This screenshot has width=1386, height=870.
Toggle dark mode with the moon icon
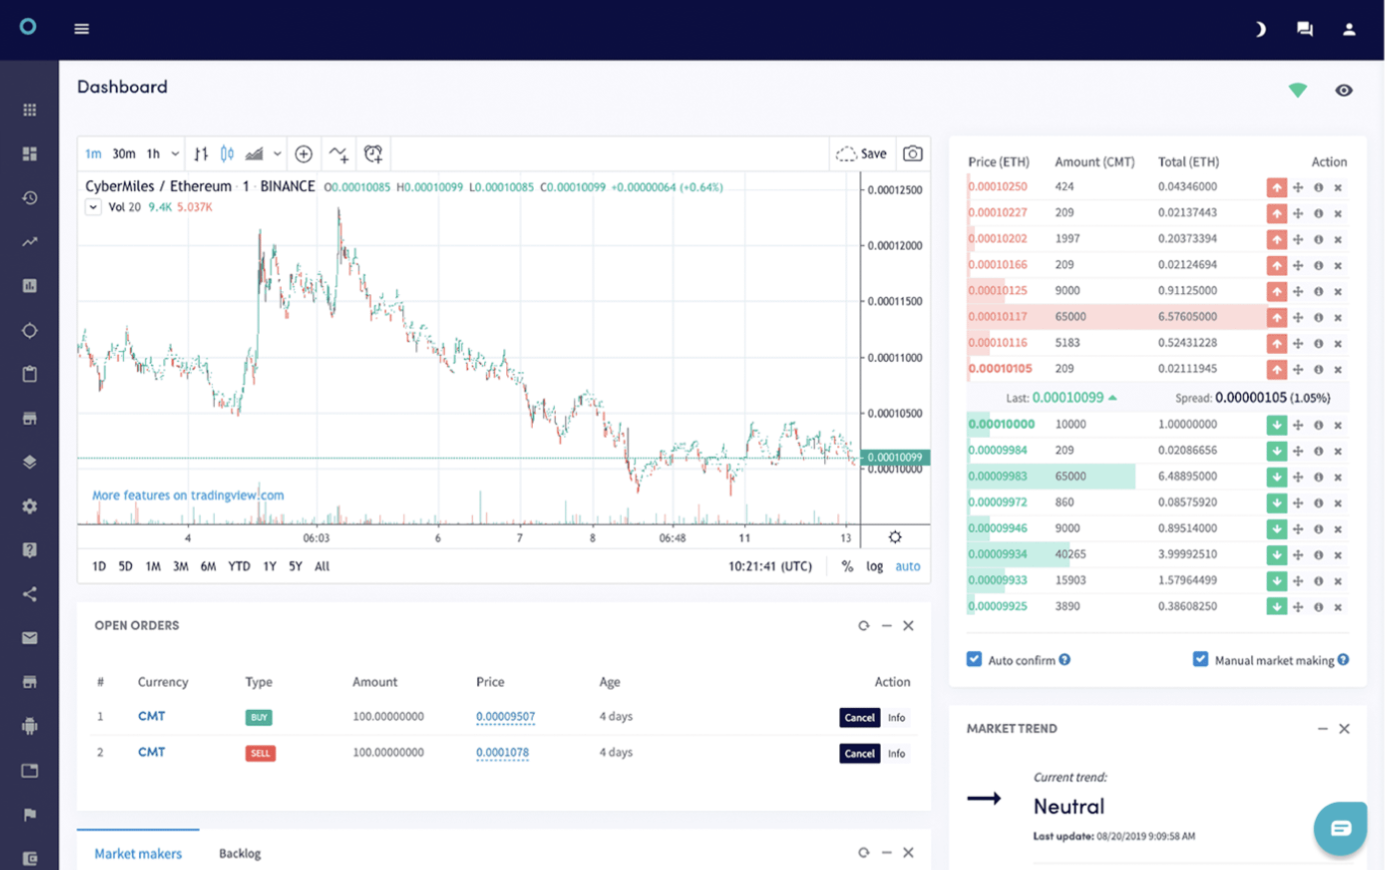coord(1260,29)
